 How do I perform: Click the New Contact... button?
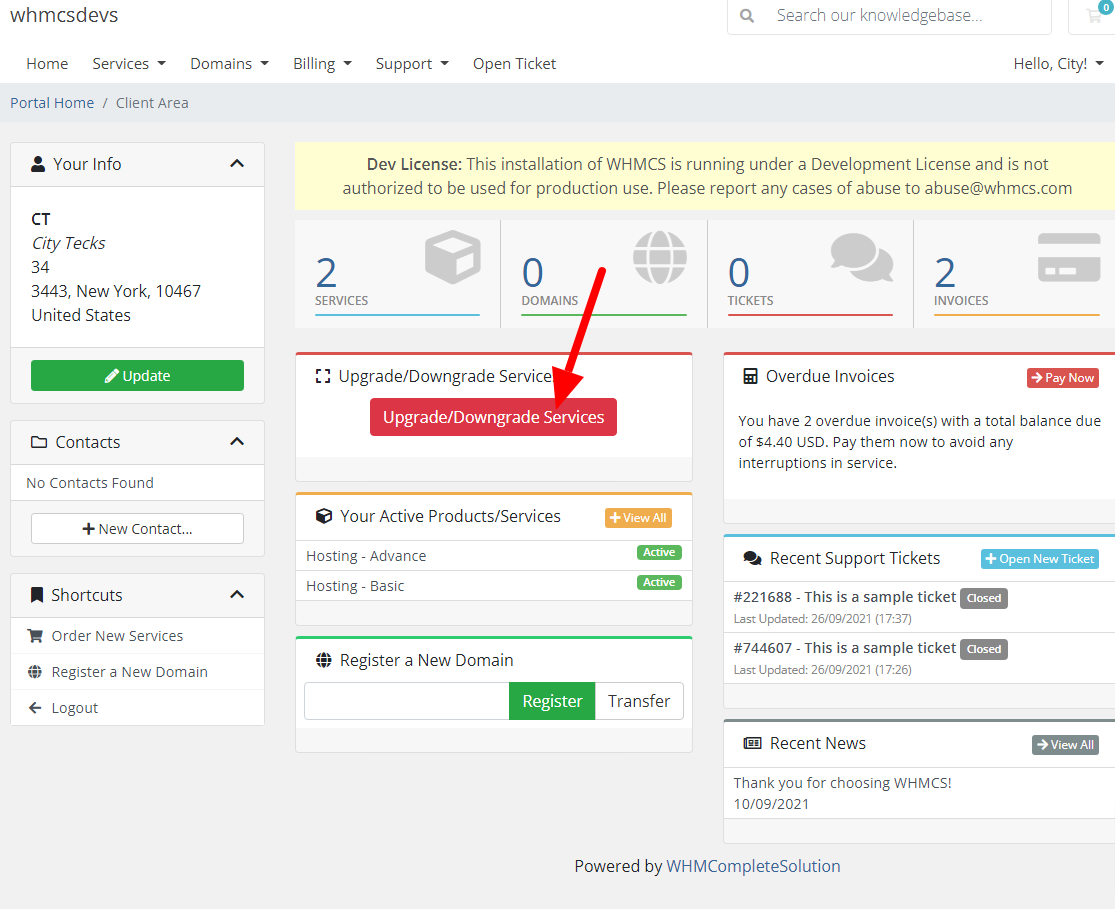(x=137, y=528)
